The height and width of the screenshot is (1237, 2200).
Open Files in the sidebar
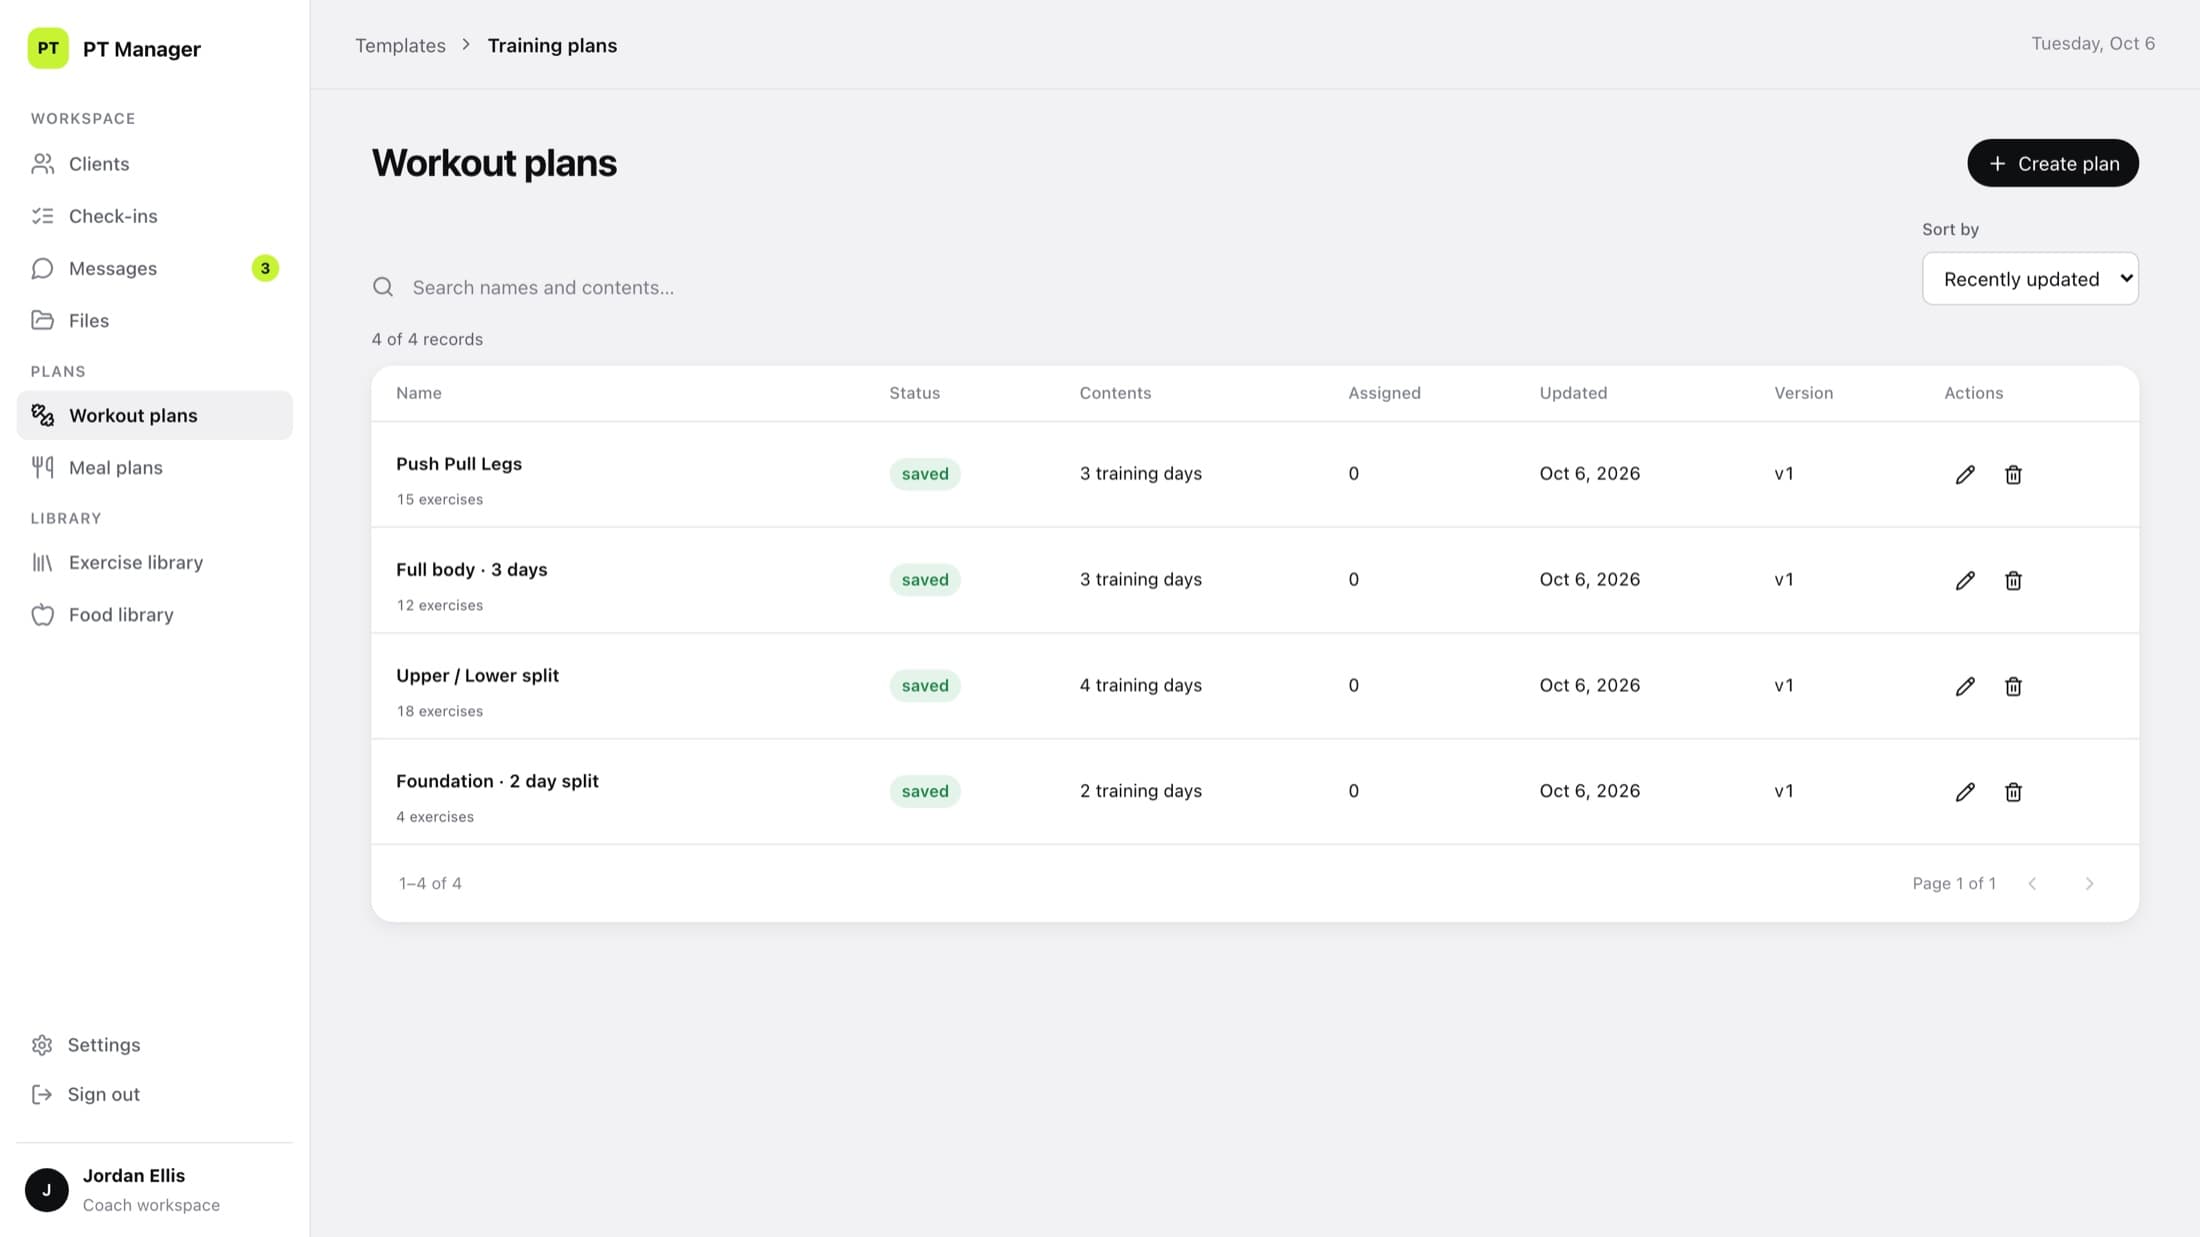155,320
